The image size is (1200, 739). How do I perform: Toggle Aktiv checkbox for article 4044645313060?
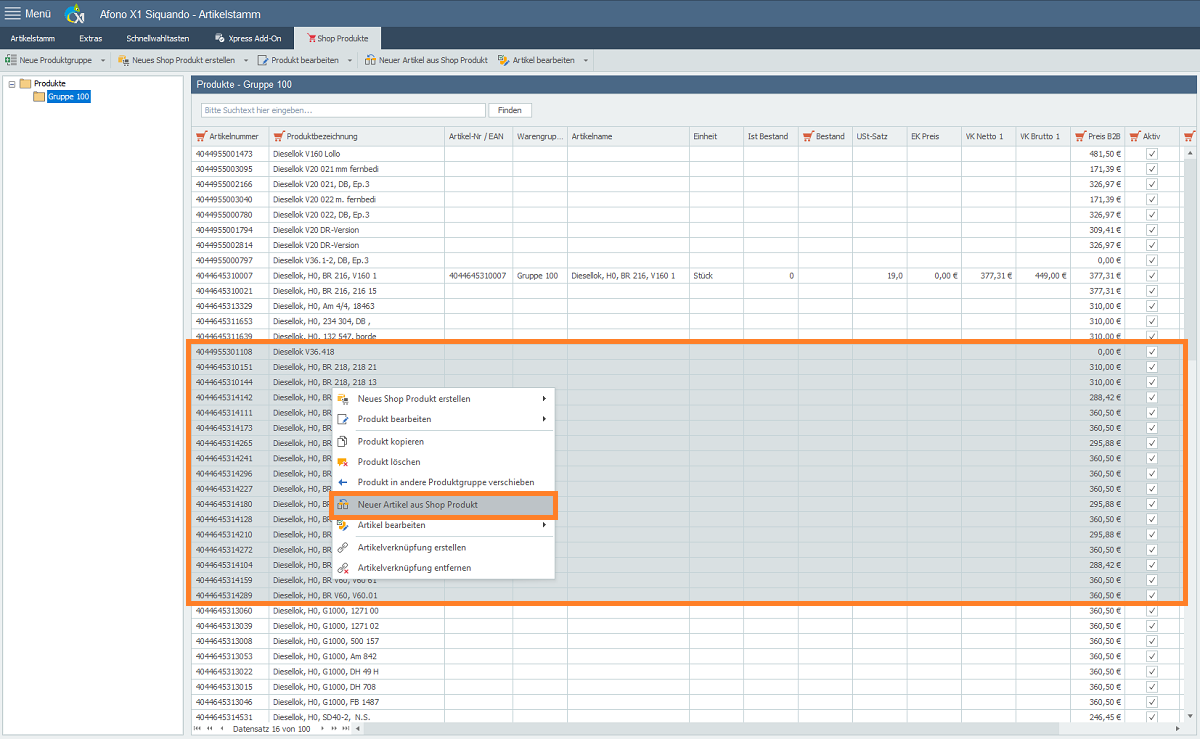click(1152, 610)
